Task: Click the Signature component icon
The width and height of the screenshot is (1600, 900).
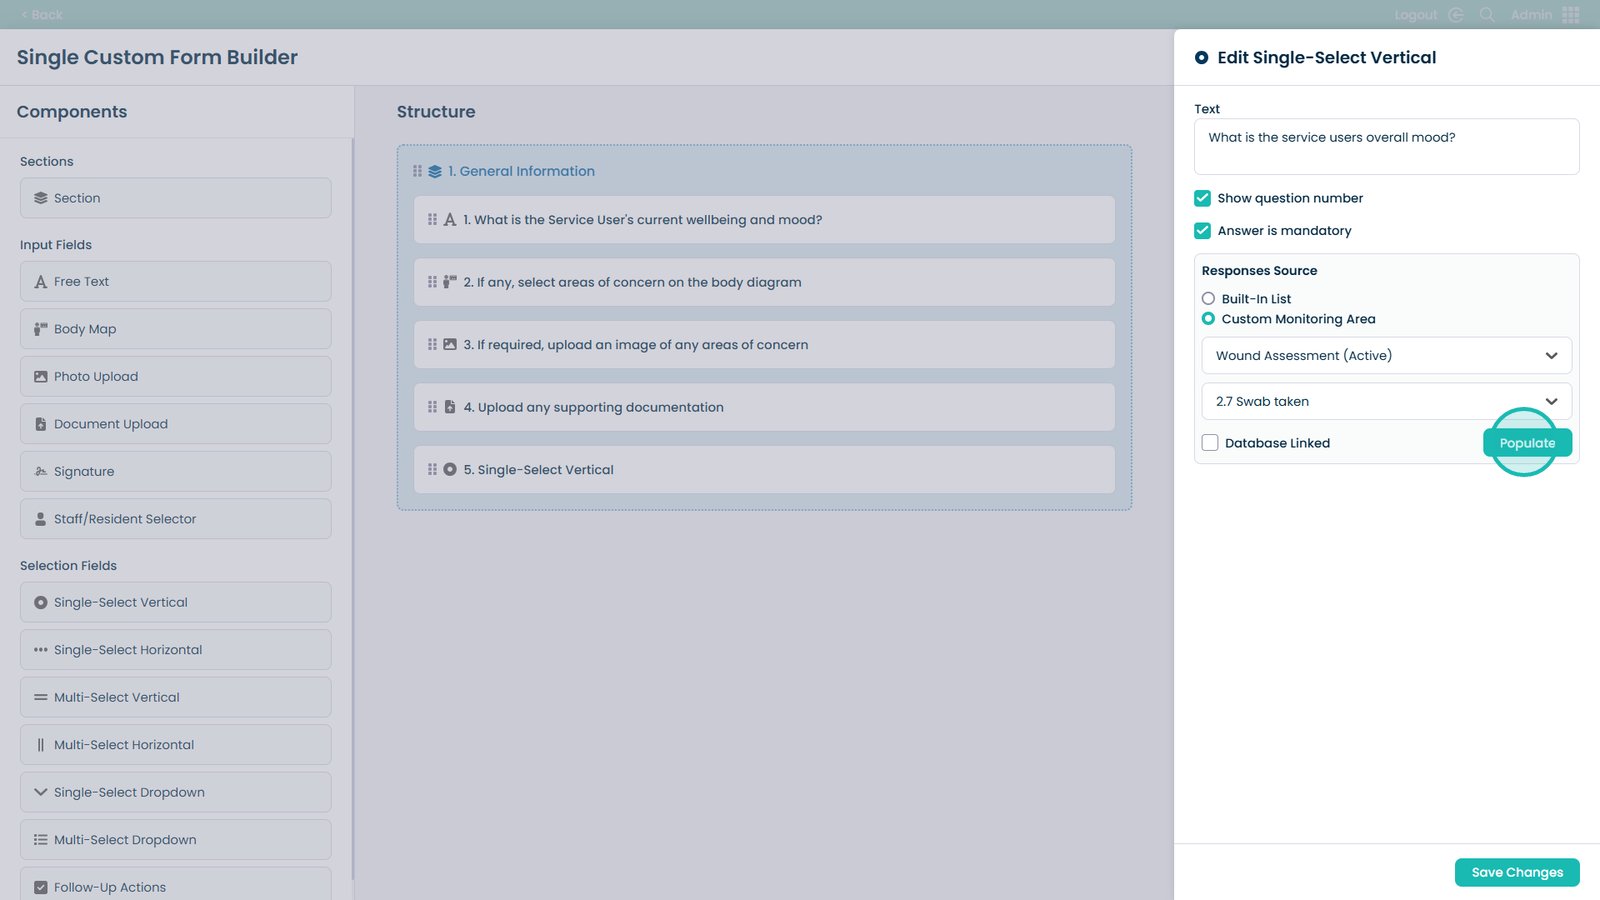Action: (41, 472)
